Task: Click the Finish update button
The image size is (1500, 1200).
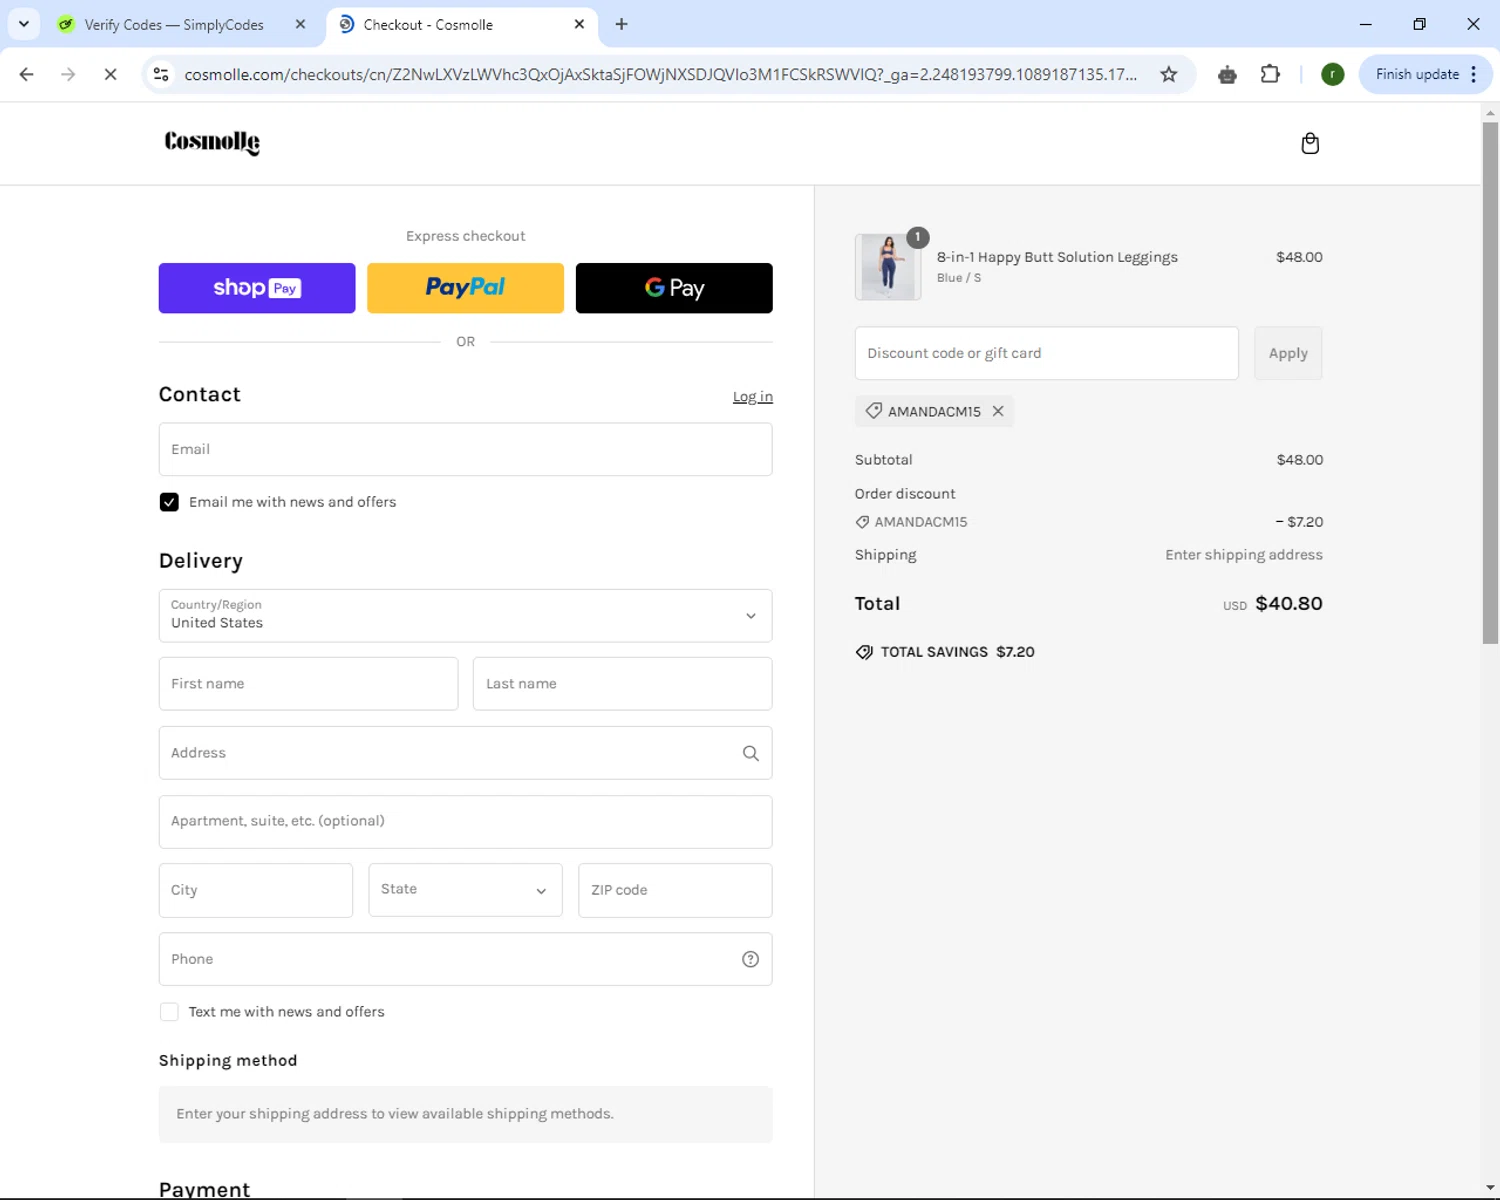Action: (1417, 74)
